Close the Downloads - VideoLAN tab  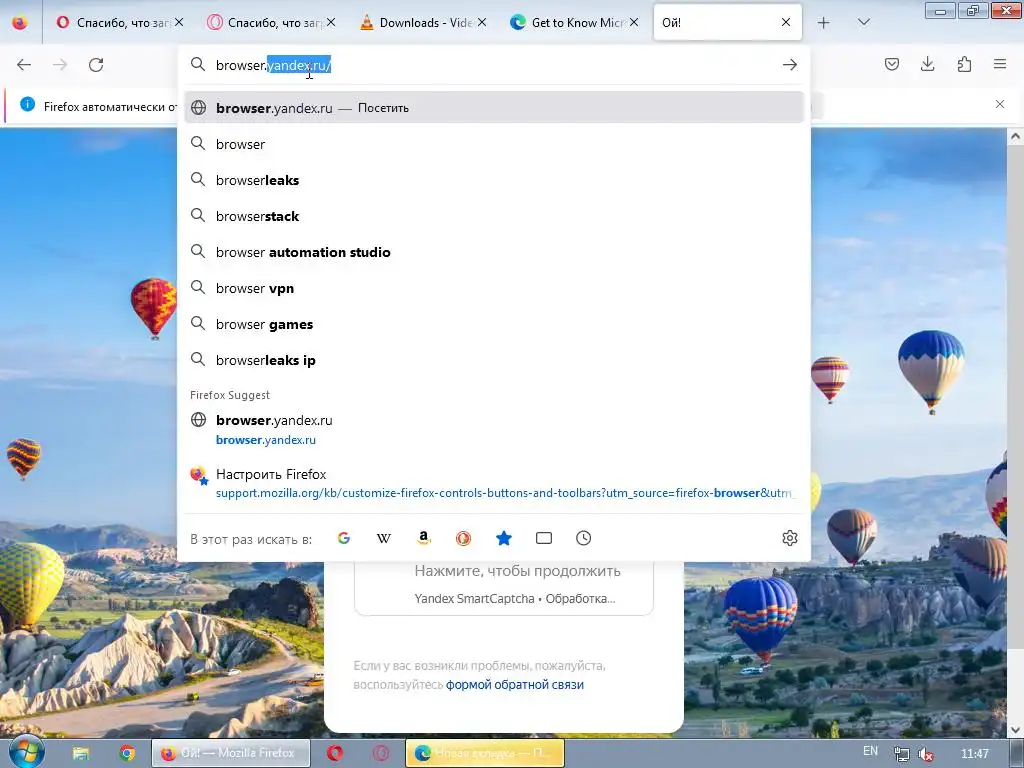tap(482, 23)
